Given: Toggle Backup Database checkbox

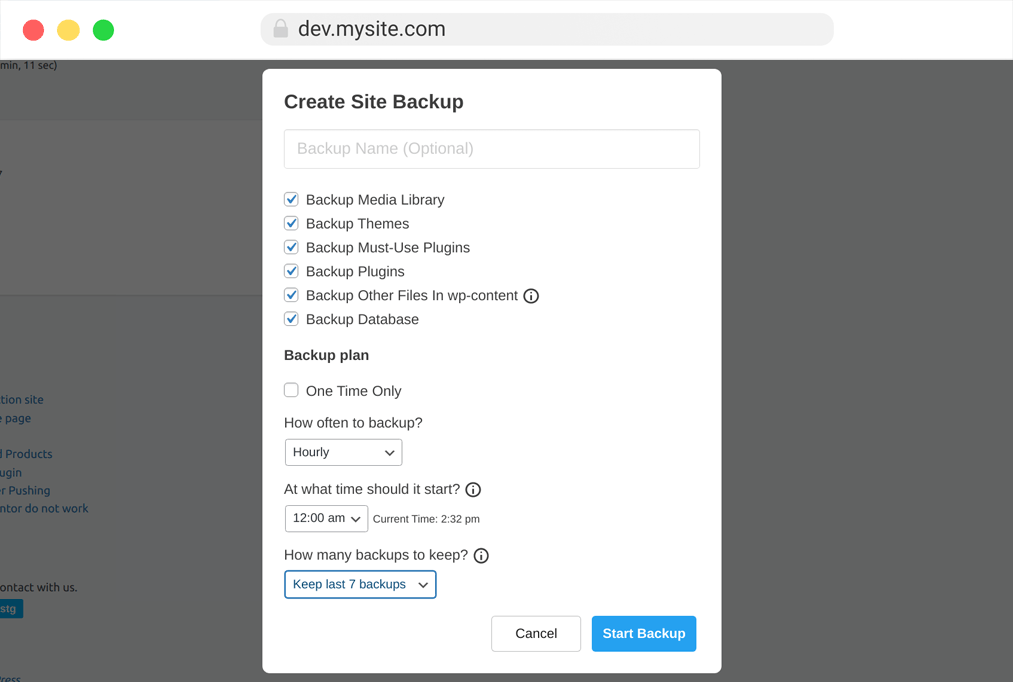Looking at the screenshot, I should (291, 318).
